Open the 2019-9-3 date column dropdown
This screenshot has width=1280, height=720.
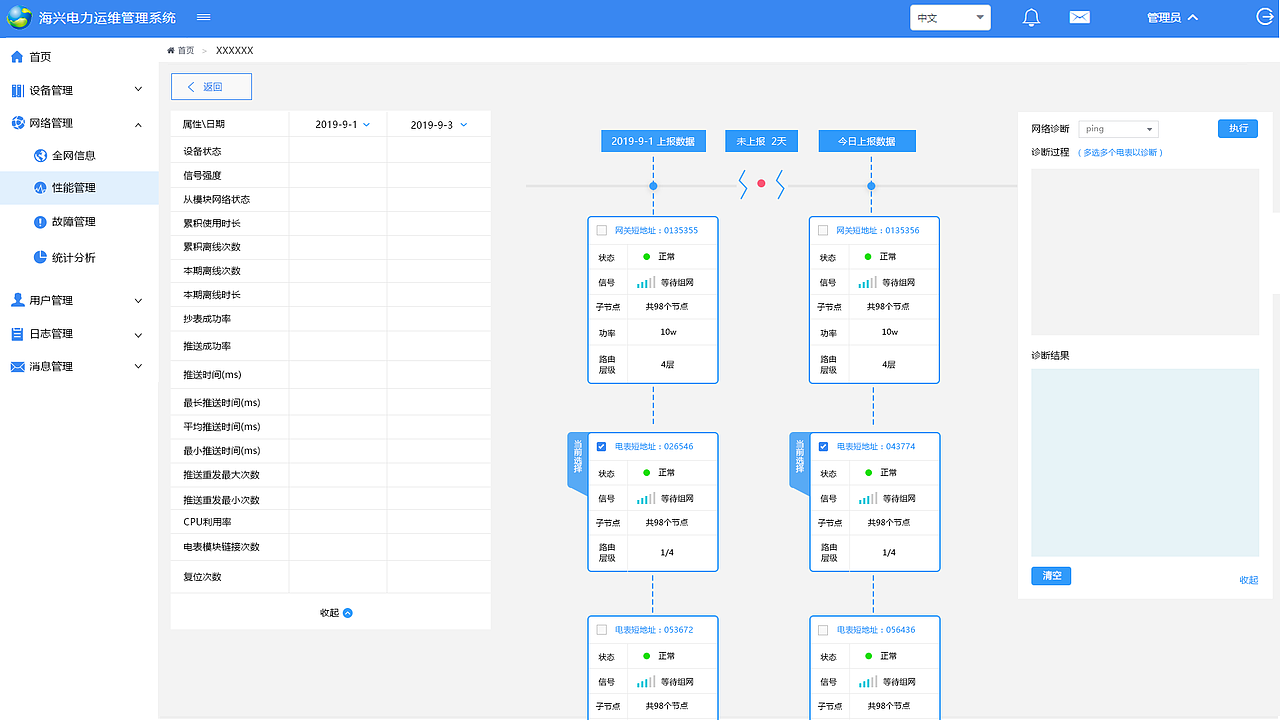pos(439,125)
